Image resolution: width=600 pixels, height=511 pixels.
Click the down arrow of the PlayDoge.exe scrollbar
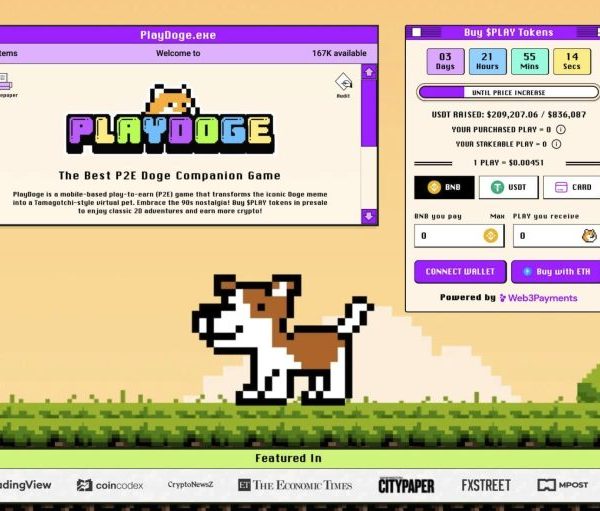(x=369, y=216)
